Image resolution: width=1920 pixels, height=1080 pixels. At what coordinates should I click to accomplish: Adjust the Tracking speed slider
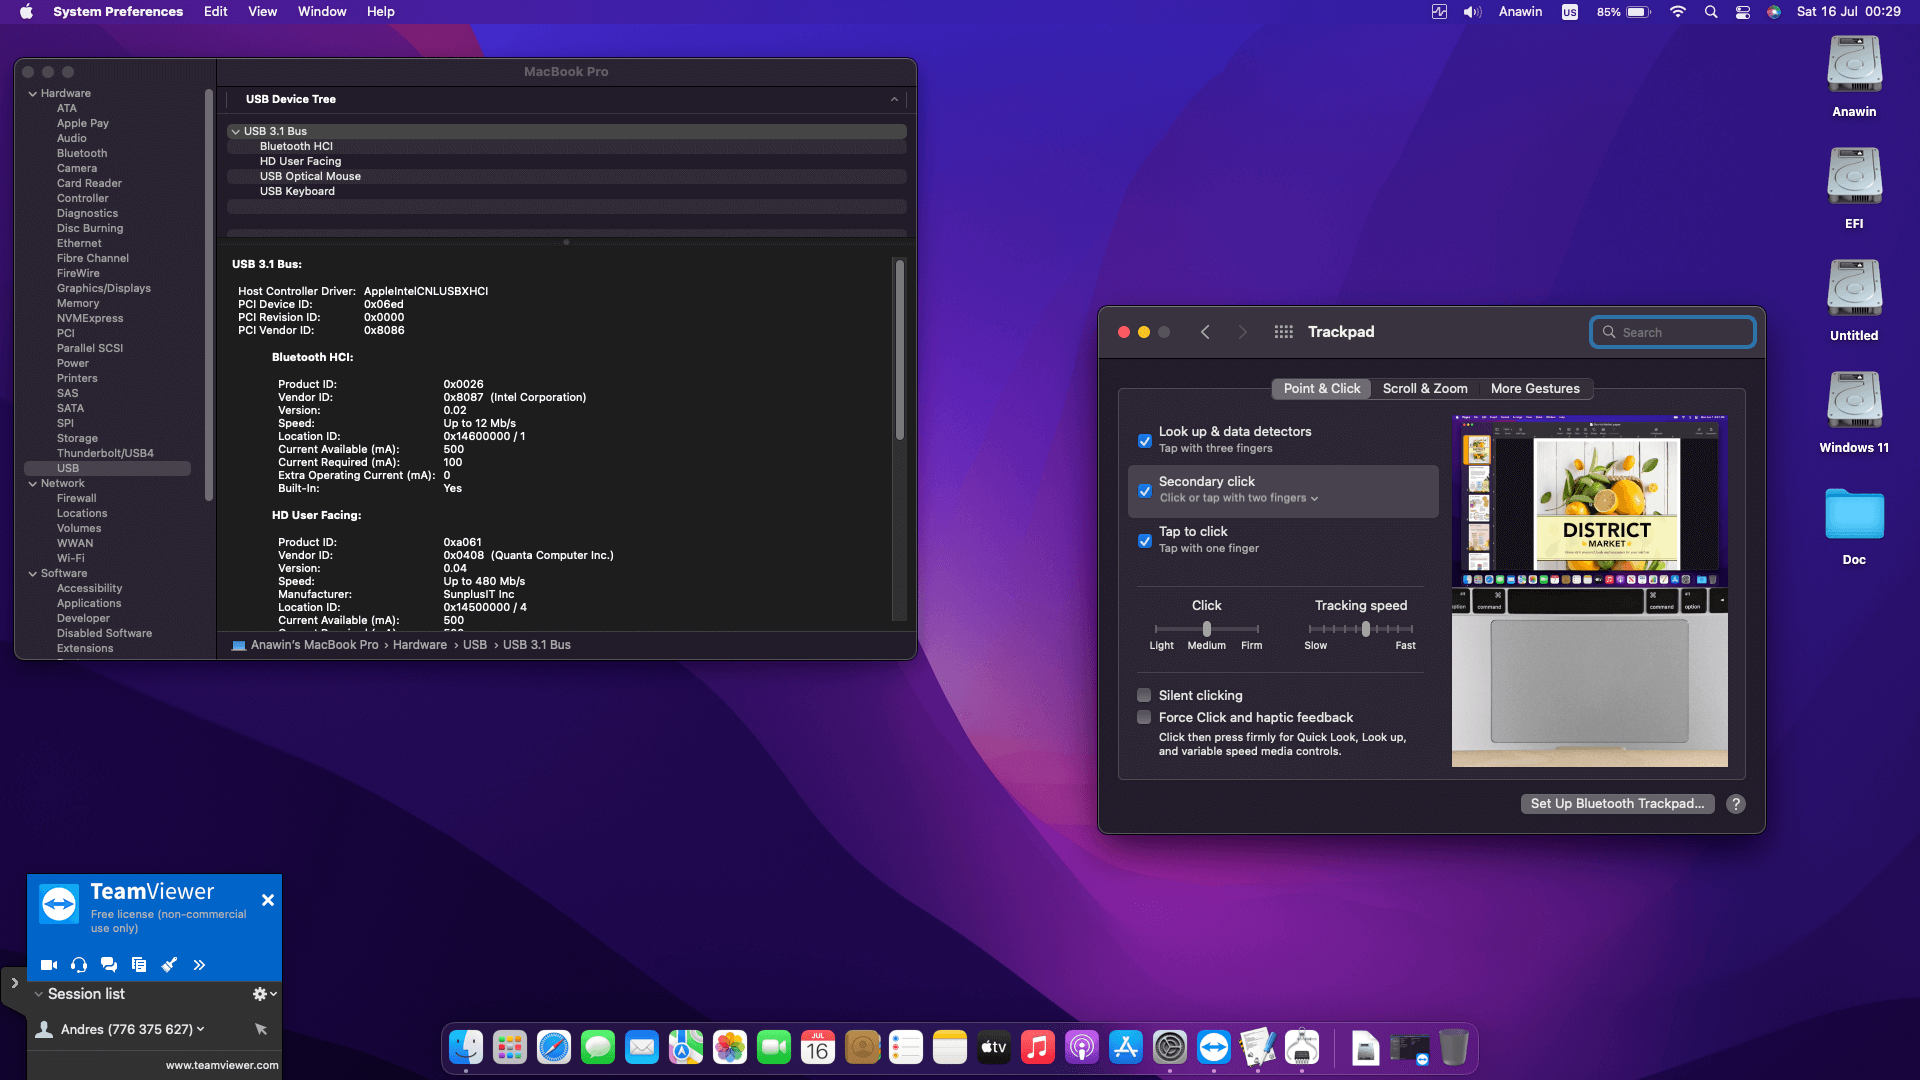tap(1361, 629)
